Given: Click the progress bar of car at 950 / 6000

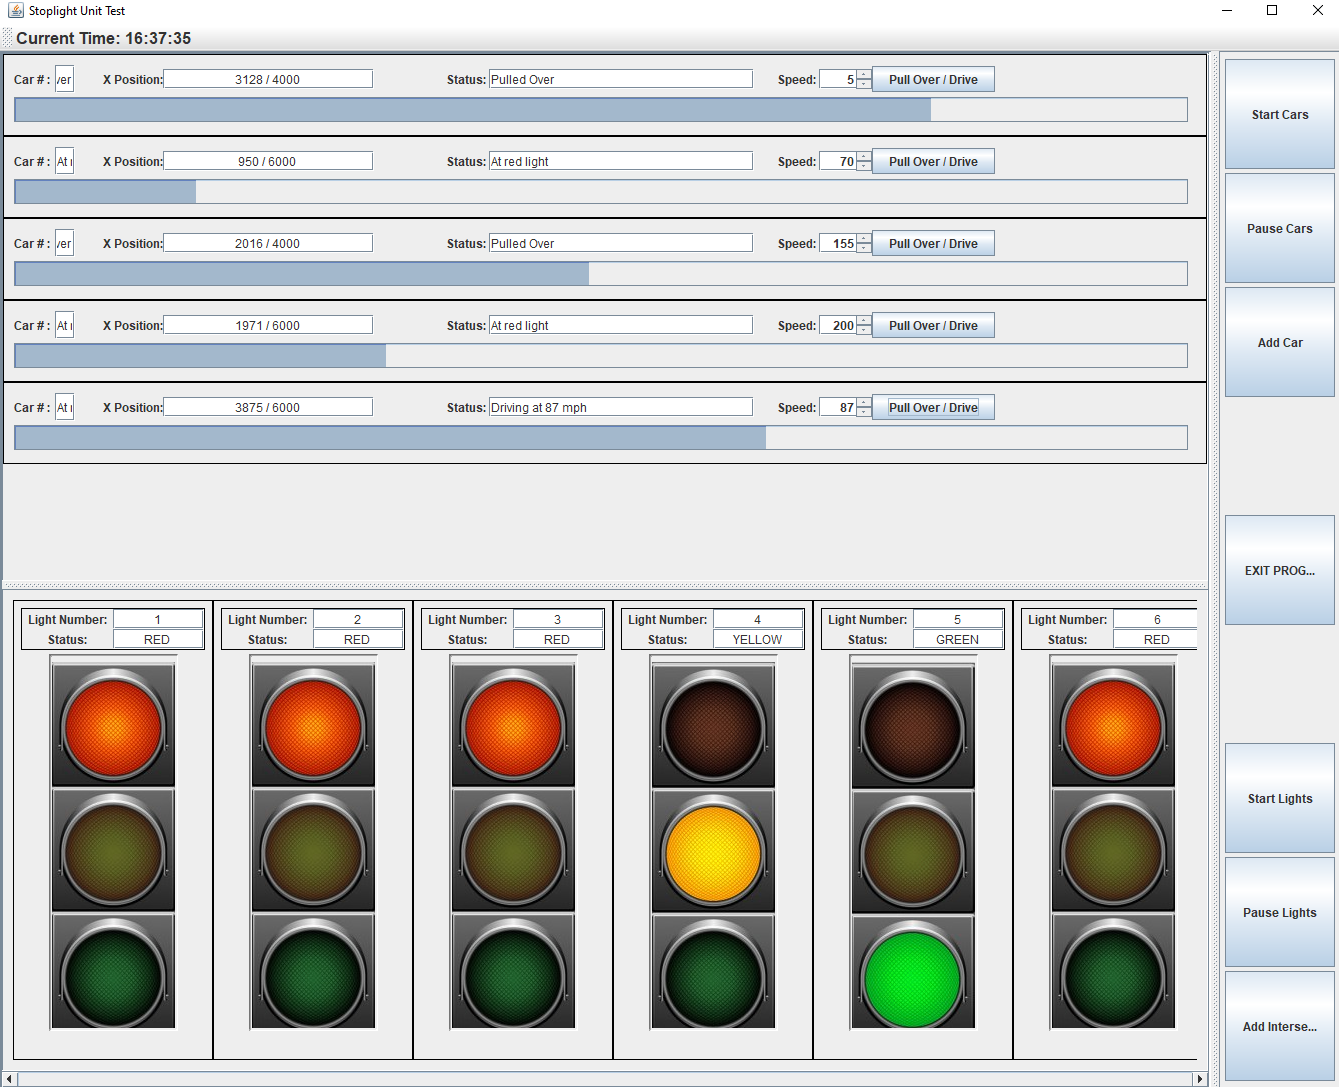Looking at the screenshot, I should 601,192.
